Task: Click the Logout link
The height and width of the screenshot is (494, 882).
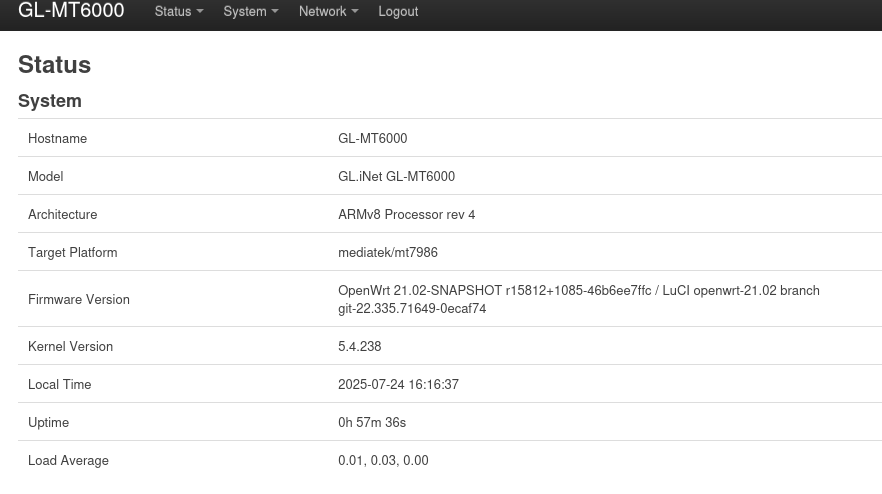Action: click(398, 11)
